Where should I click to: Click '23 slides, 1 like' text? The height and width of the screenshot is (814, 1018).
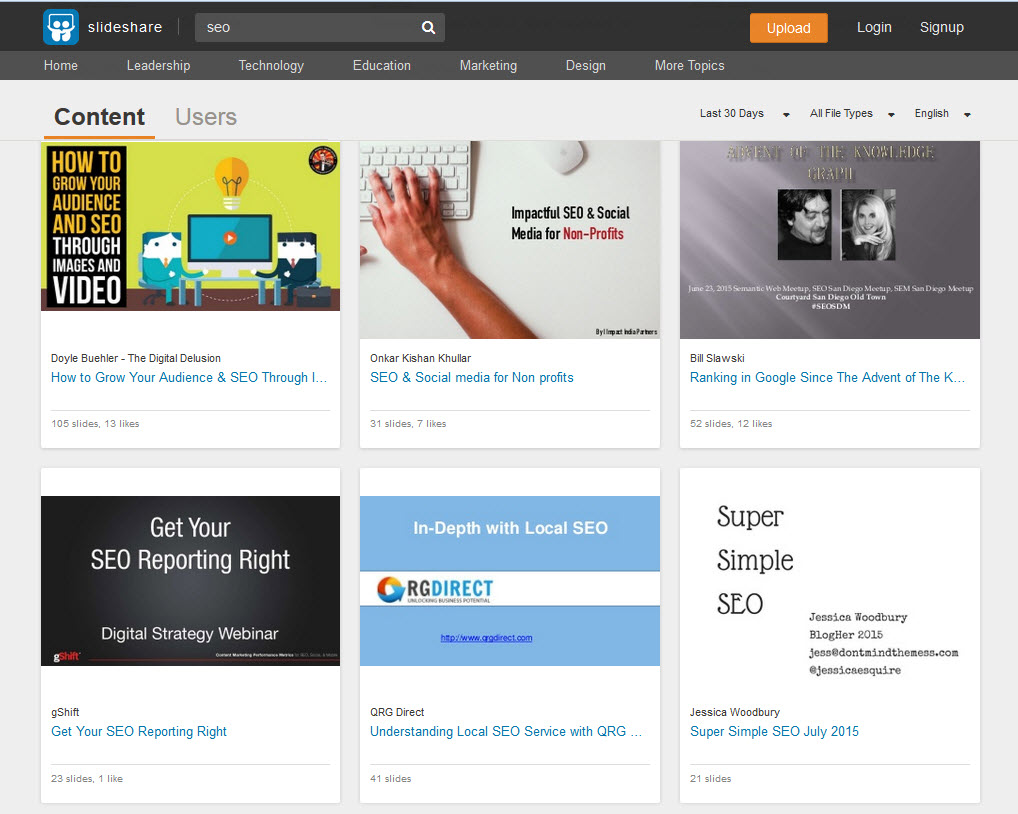pos(87,778)
